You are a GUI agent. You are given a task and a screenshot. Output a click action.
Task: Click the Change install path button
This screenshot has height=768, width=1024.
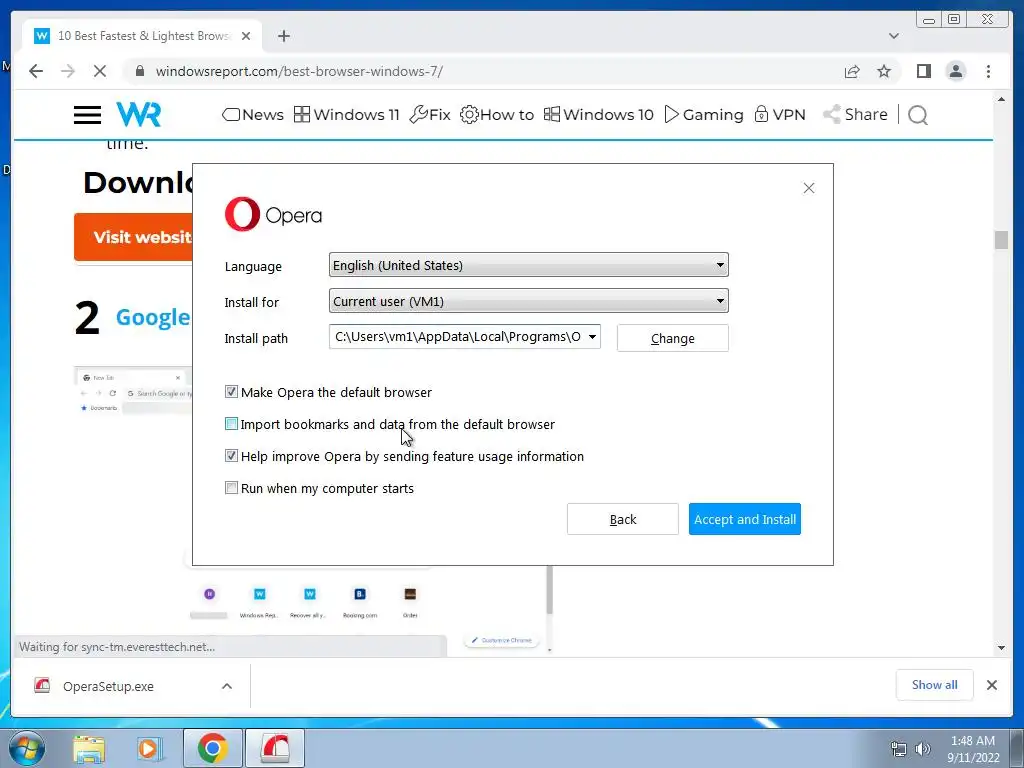pyautogui.click(x=673, y=338)
